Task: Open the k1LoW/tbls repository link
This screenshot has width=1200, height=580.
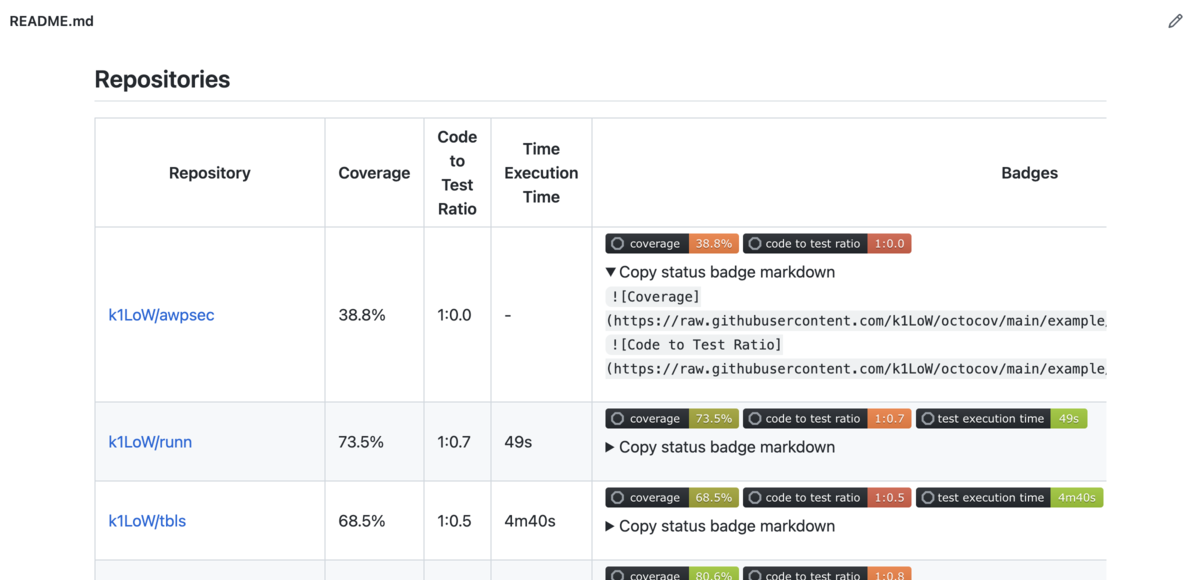Action: 147,521
